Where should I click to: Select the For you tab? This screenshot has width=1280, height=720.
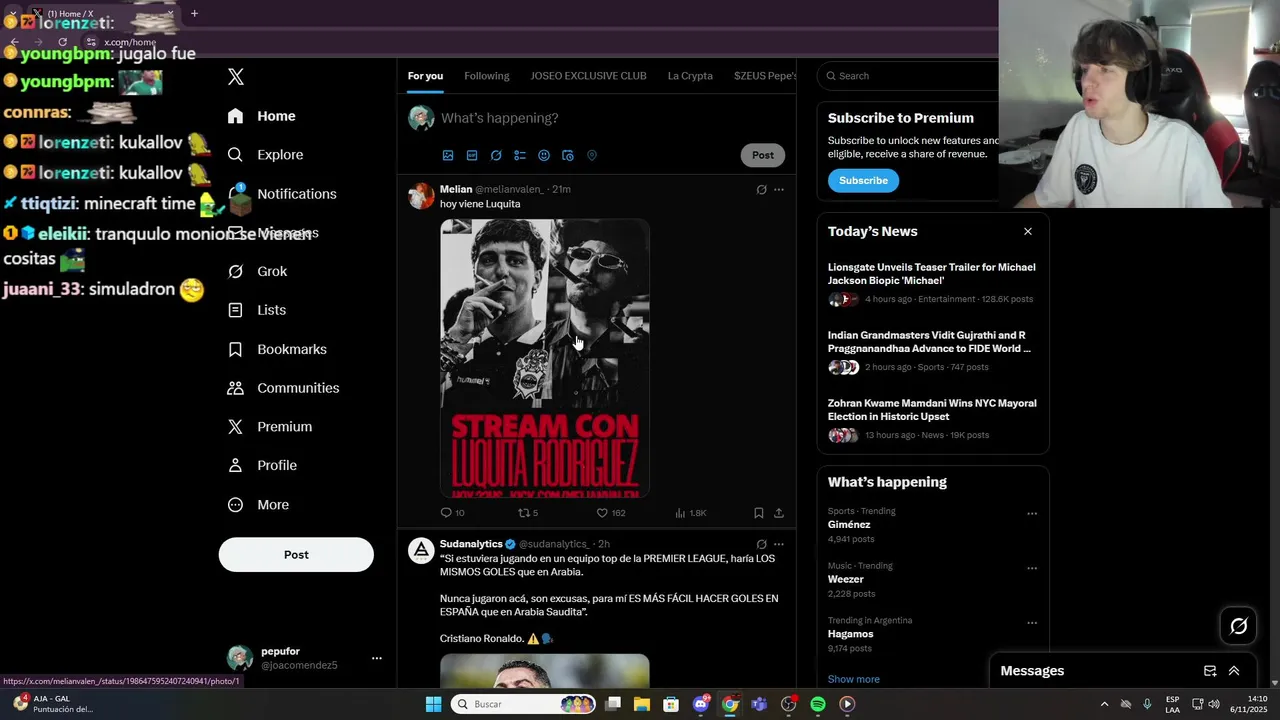[425, 76]
